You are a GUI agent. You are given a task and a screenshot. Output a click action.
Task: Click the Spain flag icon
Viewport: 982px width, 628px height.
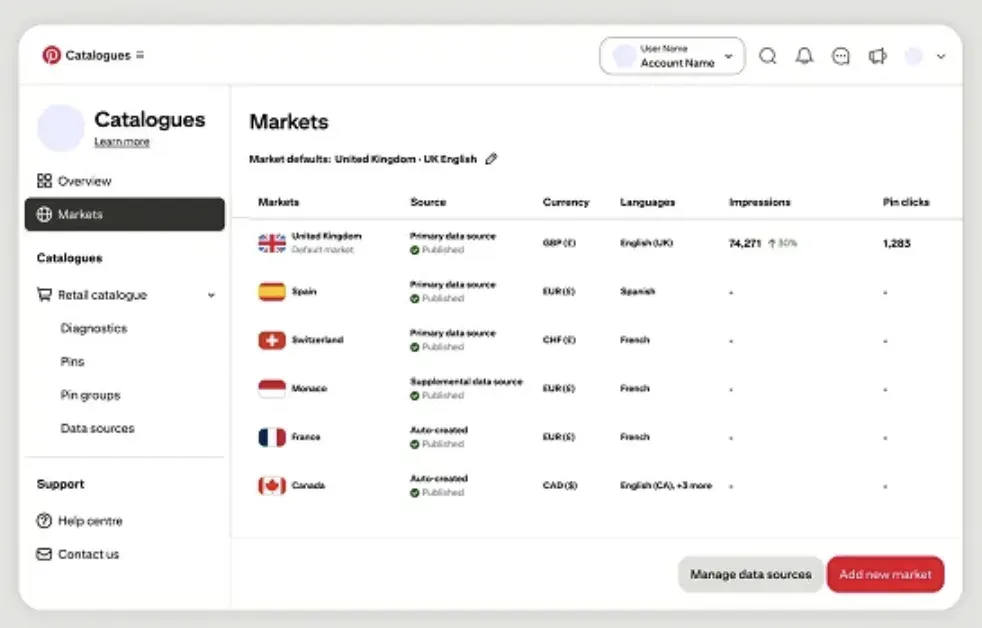point(272,292)
